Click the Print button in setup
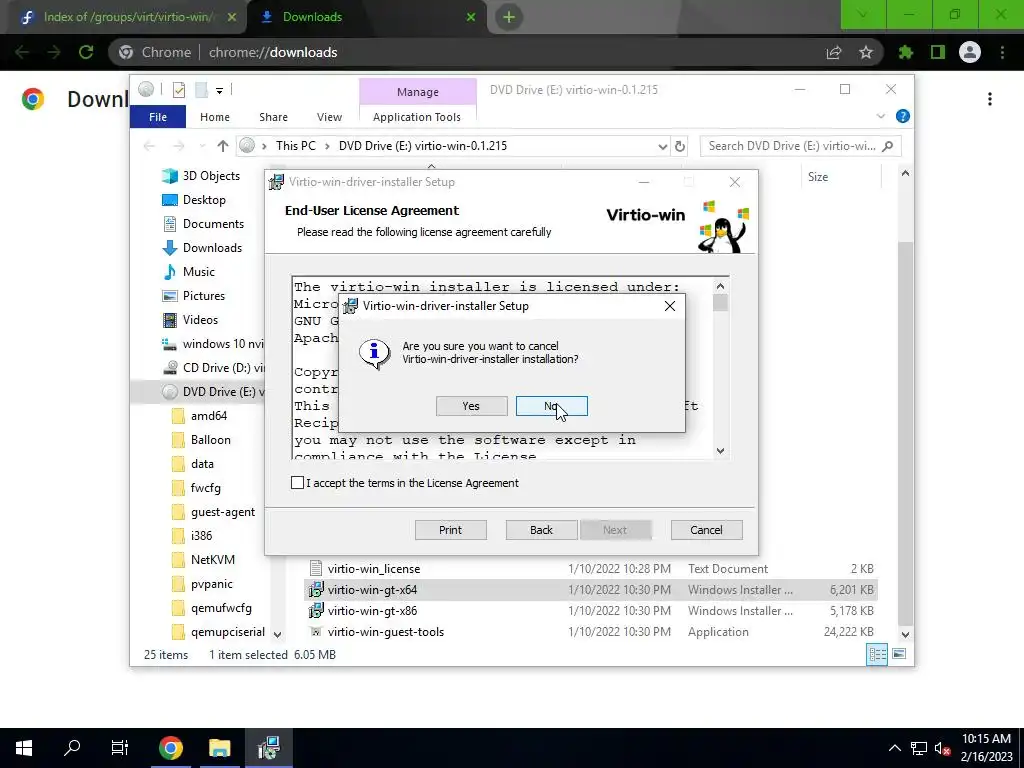The image size is (1024, 768). click(451, 530)
